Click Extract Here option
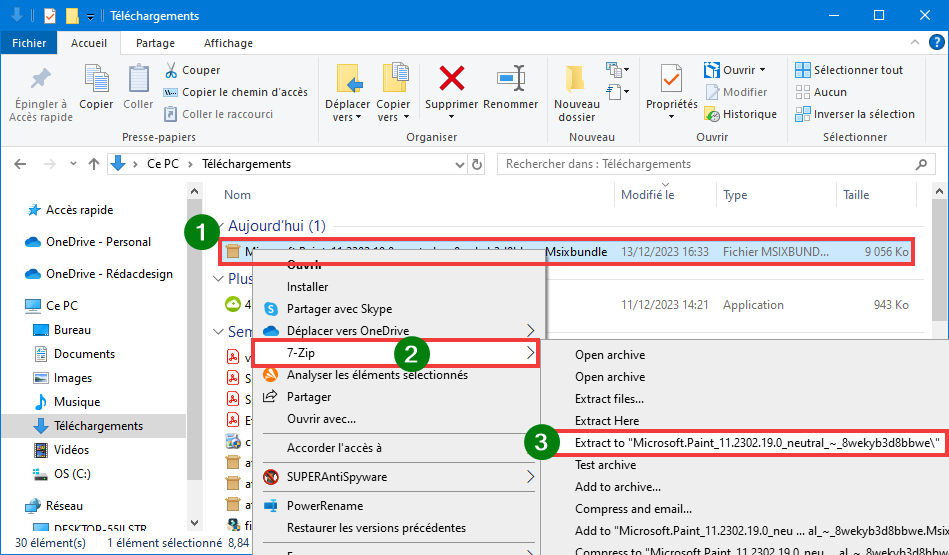The image size is (949, 555). 606,421
